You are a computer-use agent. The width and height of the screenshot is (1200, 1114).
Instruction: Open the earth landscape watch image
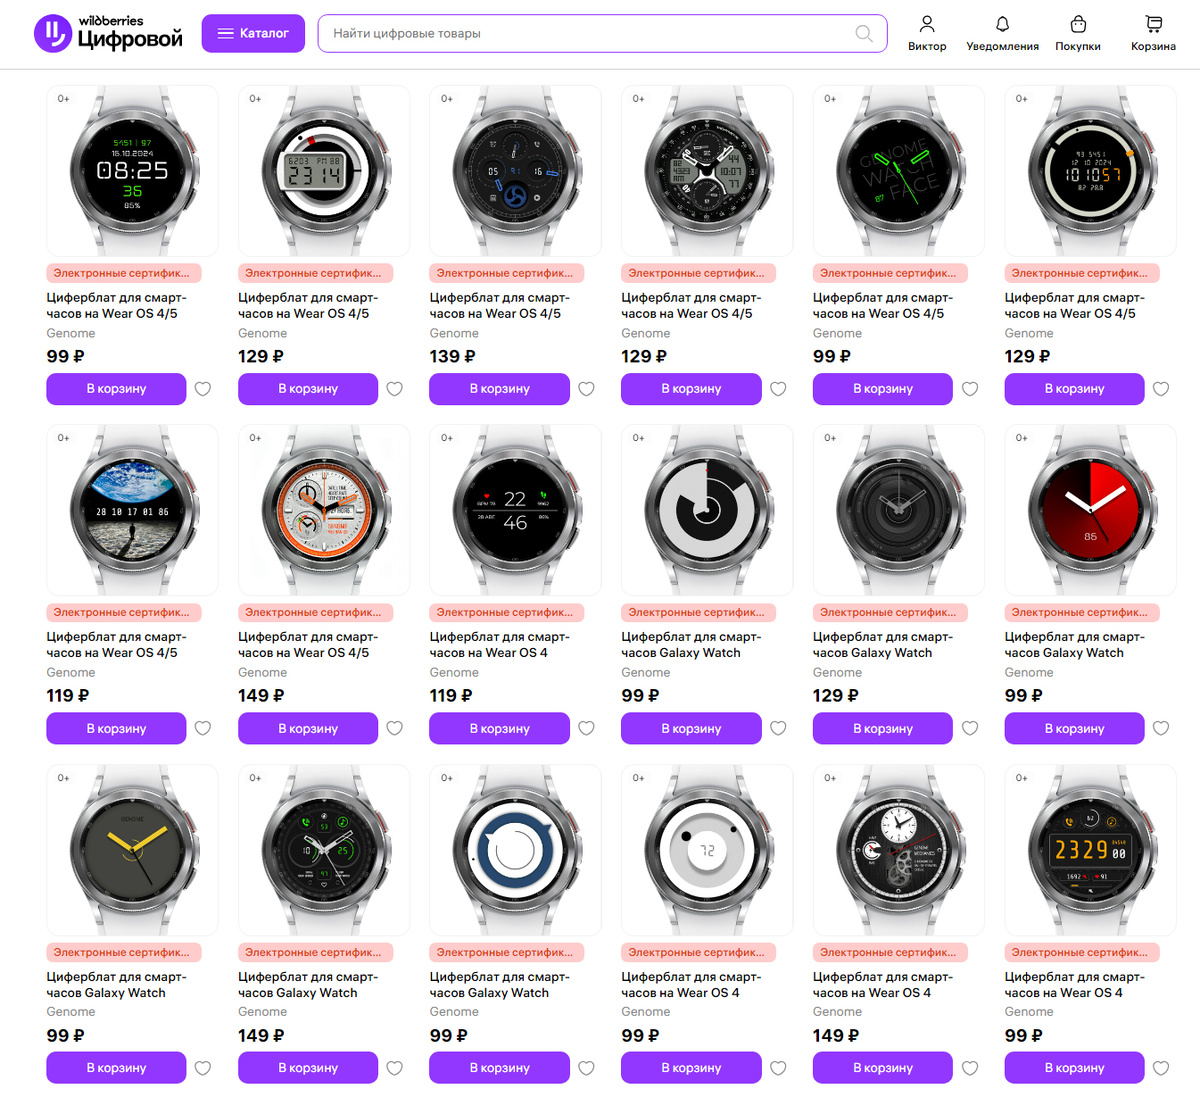pos(132,510)
